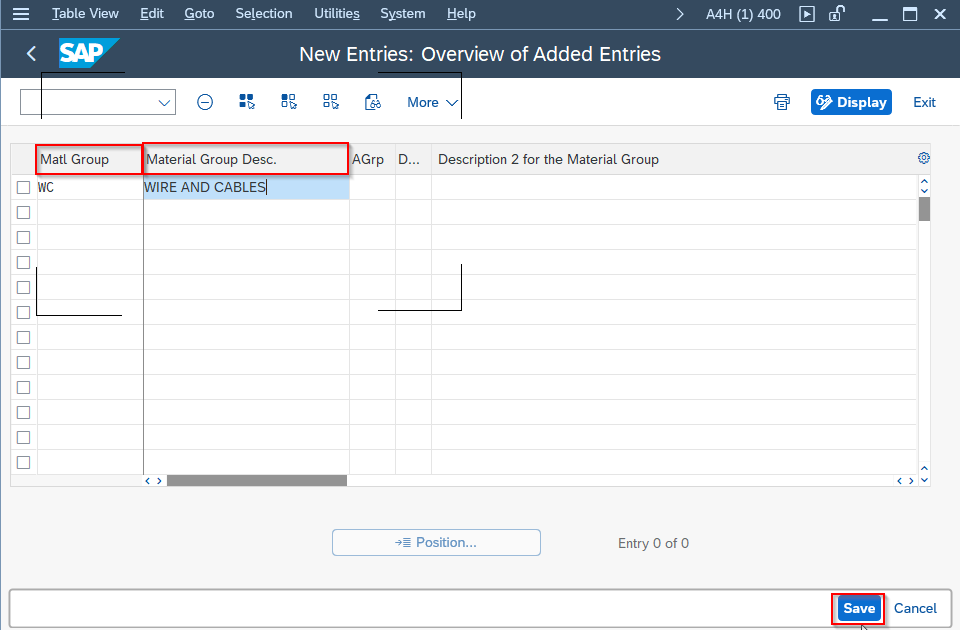960x630 pixels.
Task: Click the Deselect All icon
Action: [205, 101]
